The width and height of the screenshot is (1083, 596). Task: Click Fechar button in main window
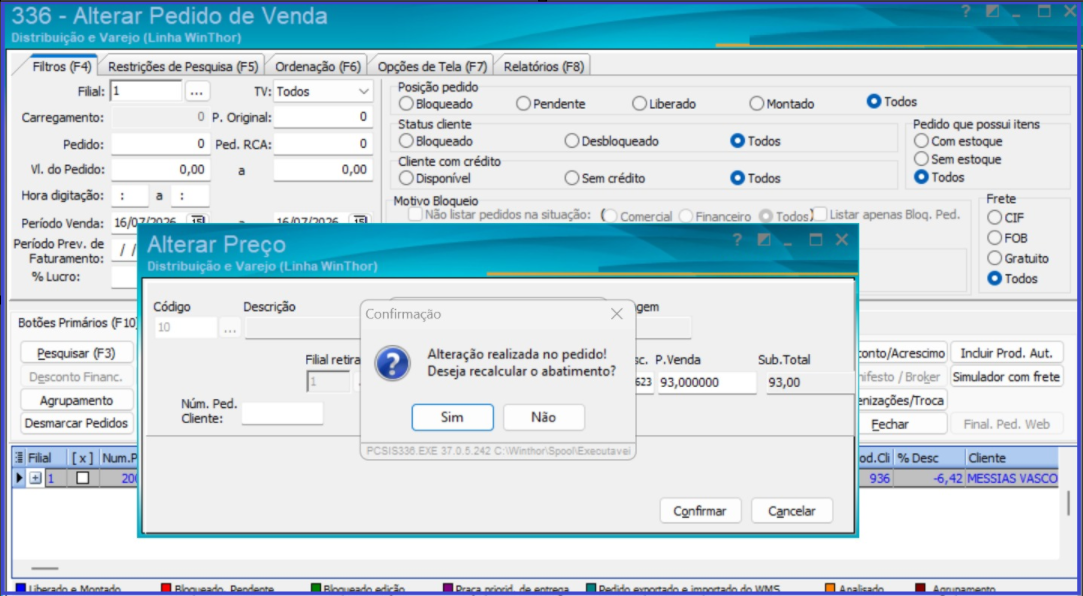[x=890, y=424]
